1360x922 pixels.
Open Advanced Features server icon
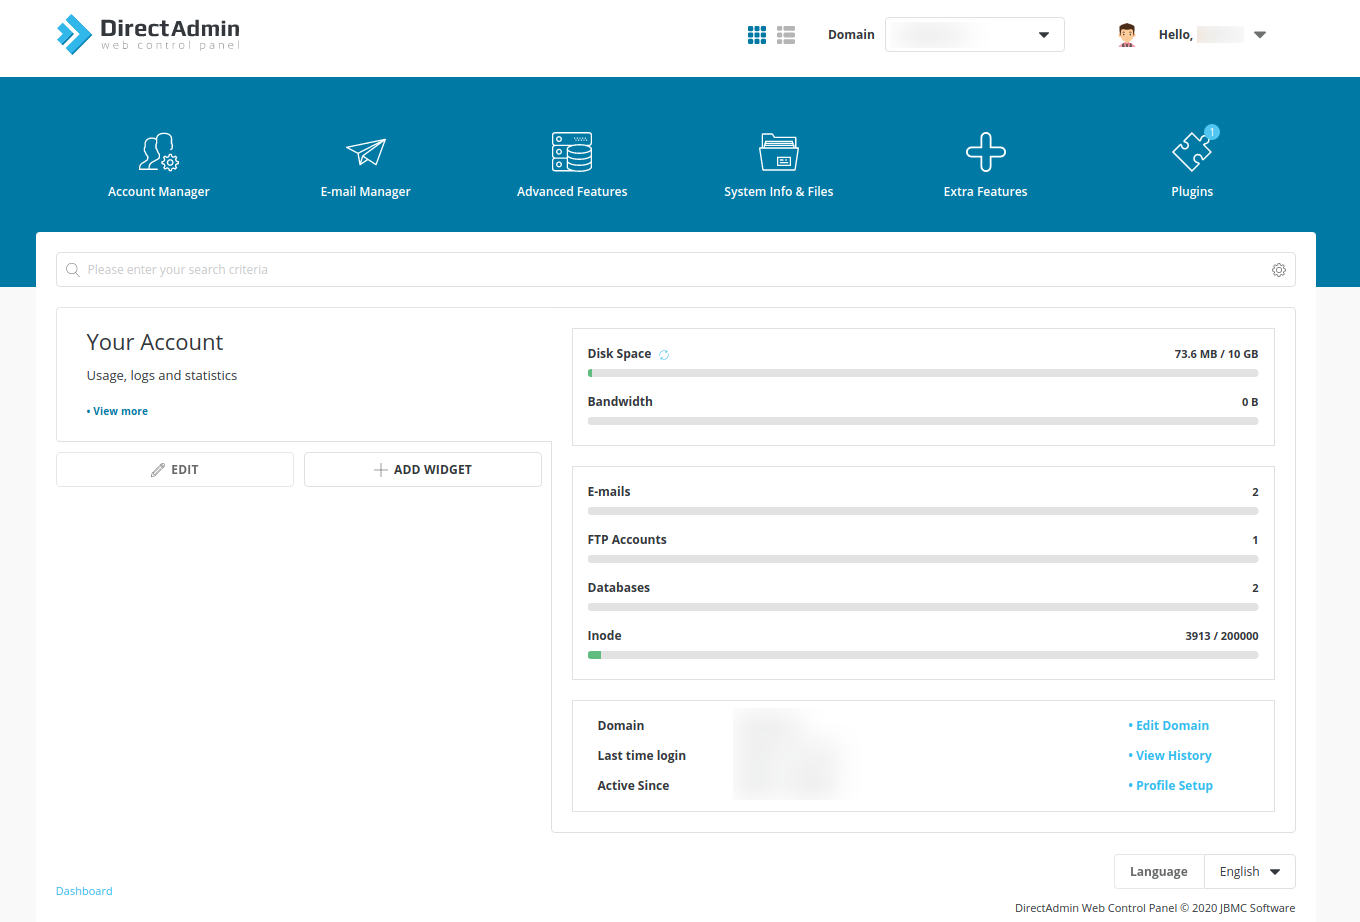point(572,152)
